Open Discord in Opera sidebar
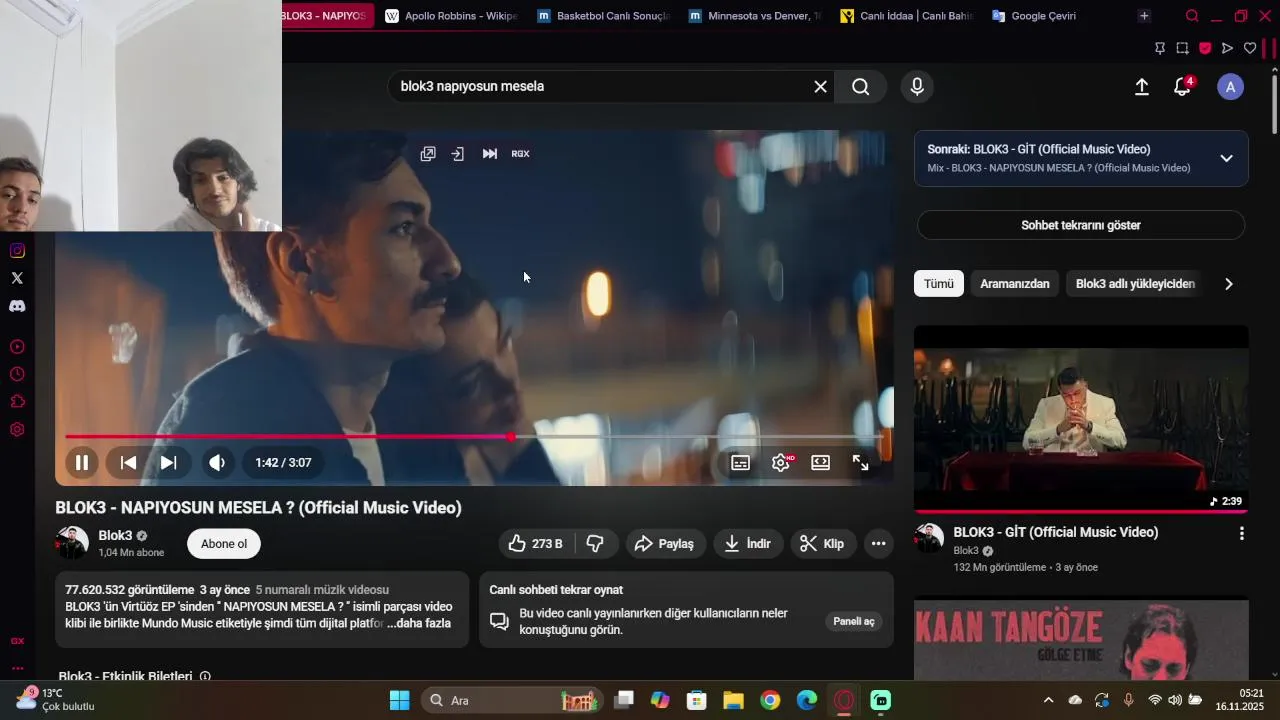This screenshot has height=720, width=1280. pos(17,306)
